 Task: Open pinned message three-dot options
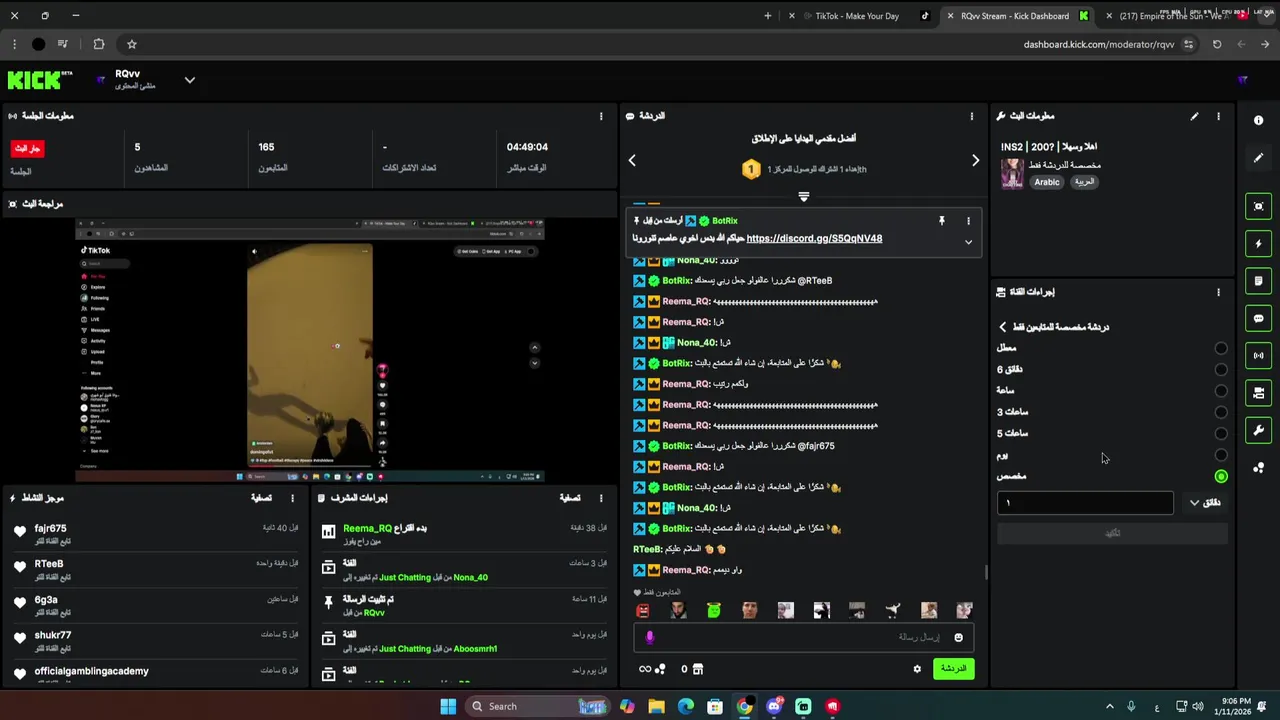pyautogui.click(x=968, y=220)
